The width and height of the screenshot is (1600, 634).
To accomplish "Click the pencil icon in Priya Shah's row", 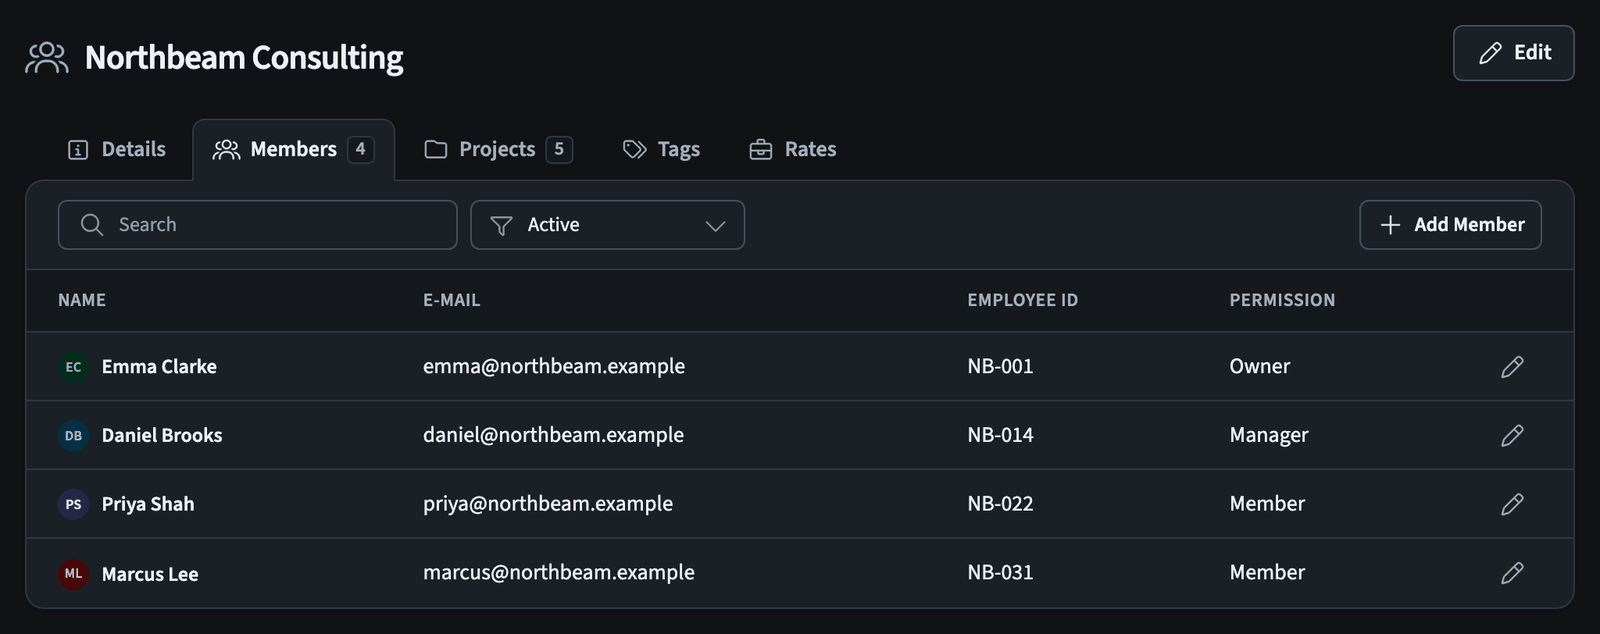I will point(1512,504).
